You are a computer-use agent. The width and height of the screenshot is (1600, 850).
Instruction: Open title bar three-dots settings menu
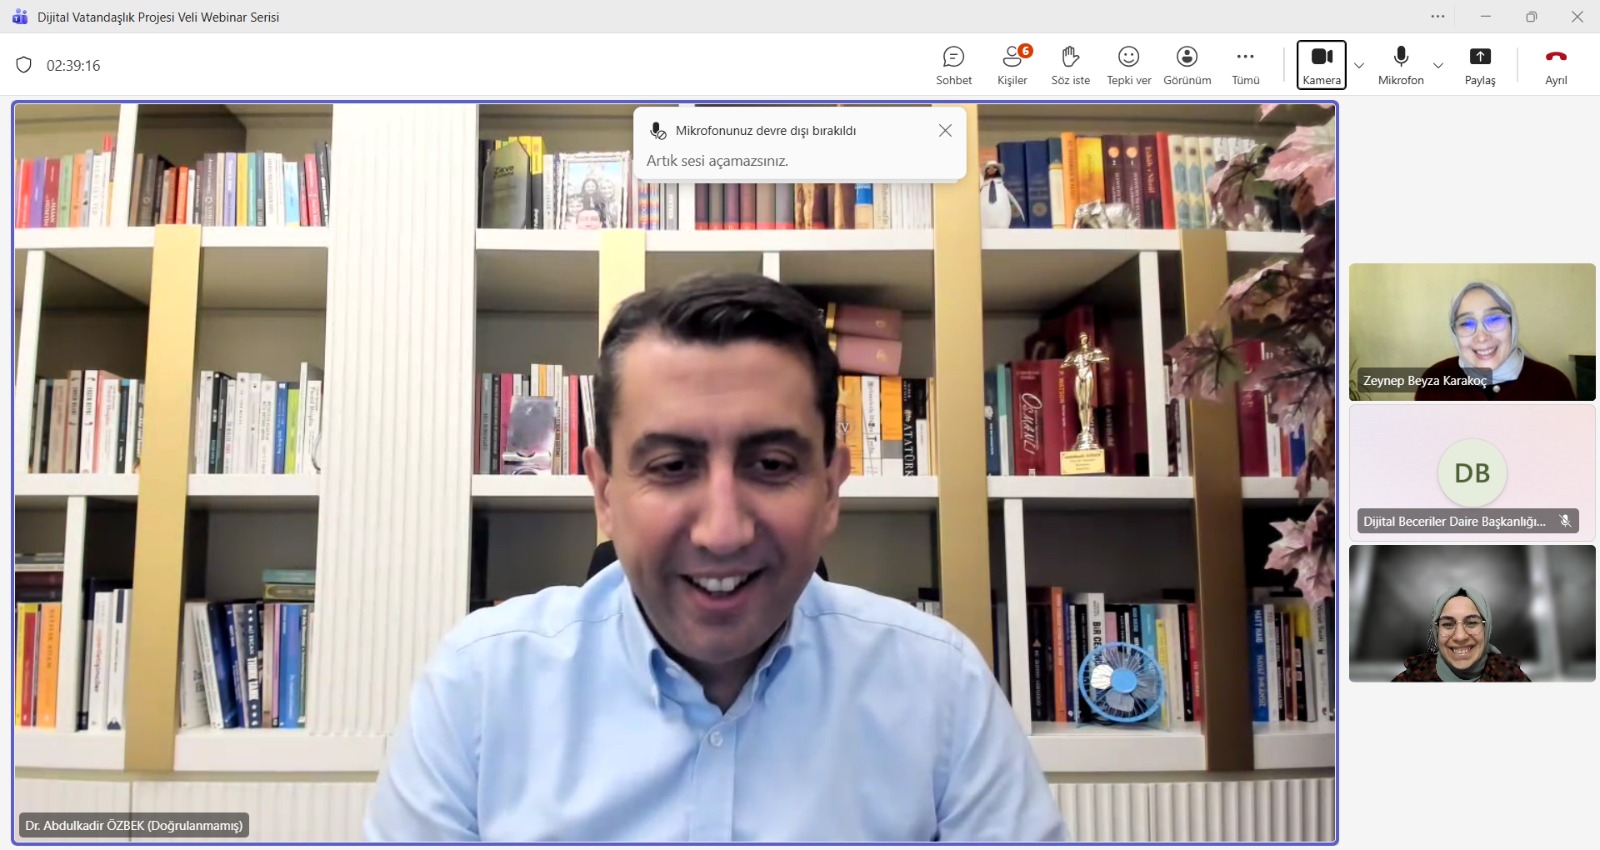point(1437,17)
